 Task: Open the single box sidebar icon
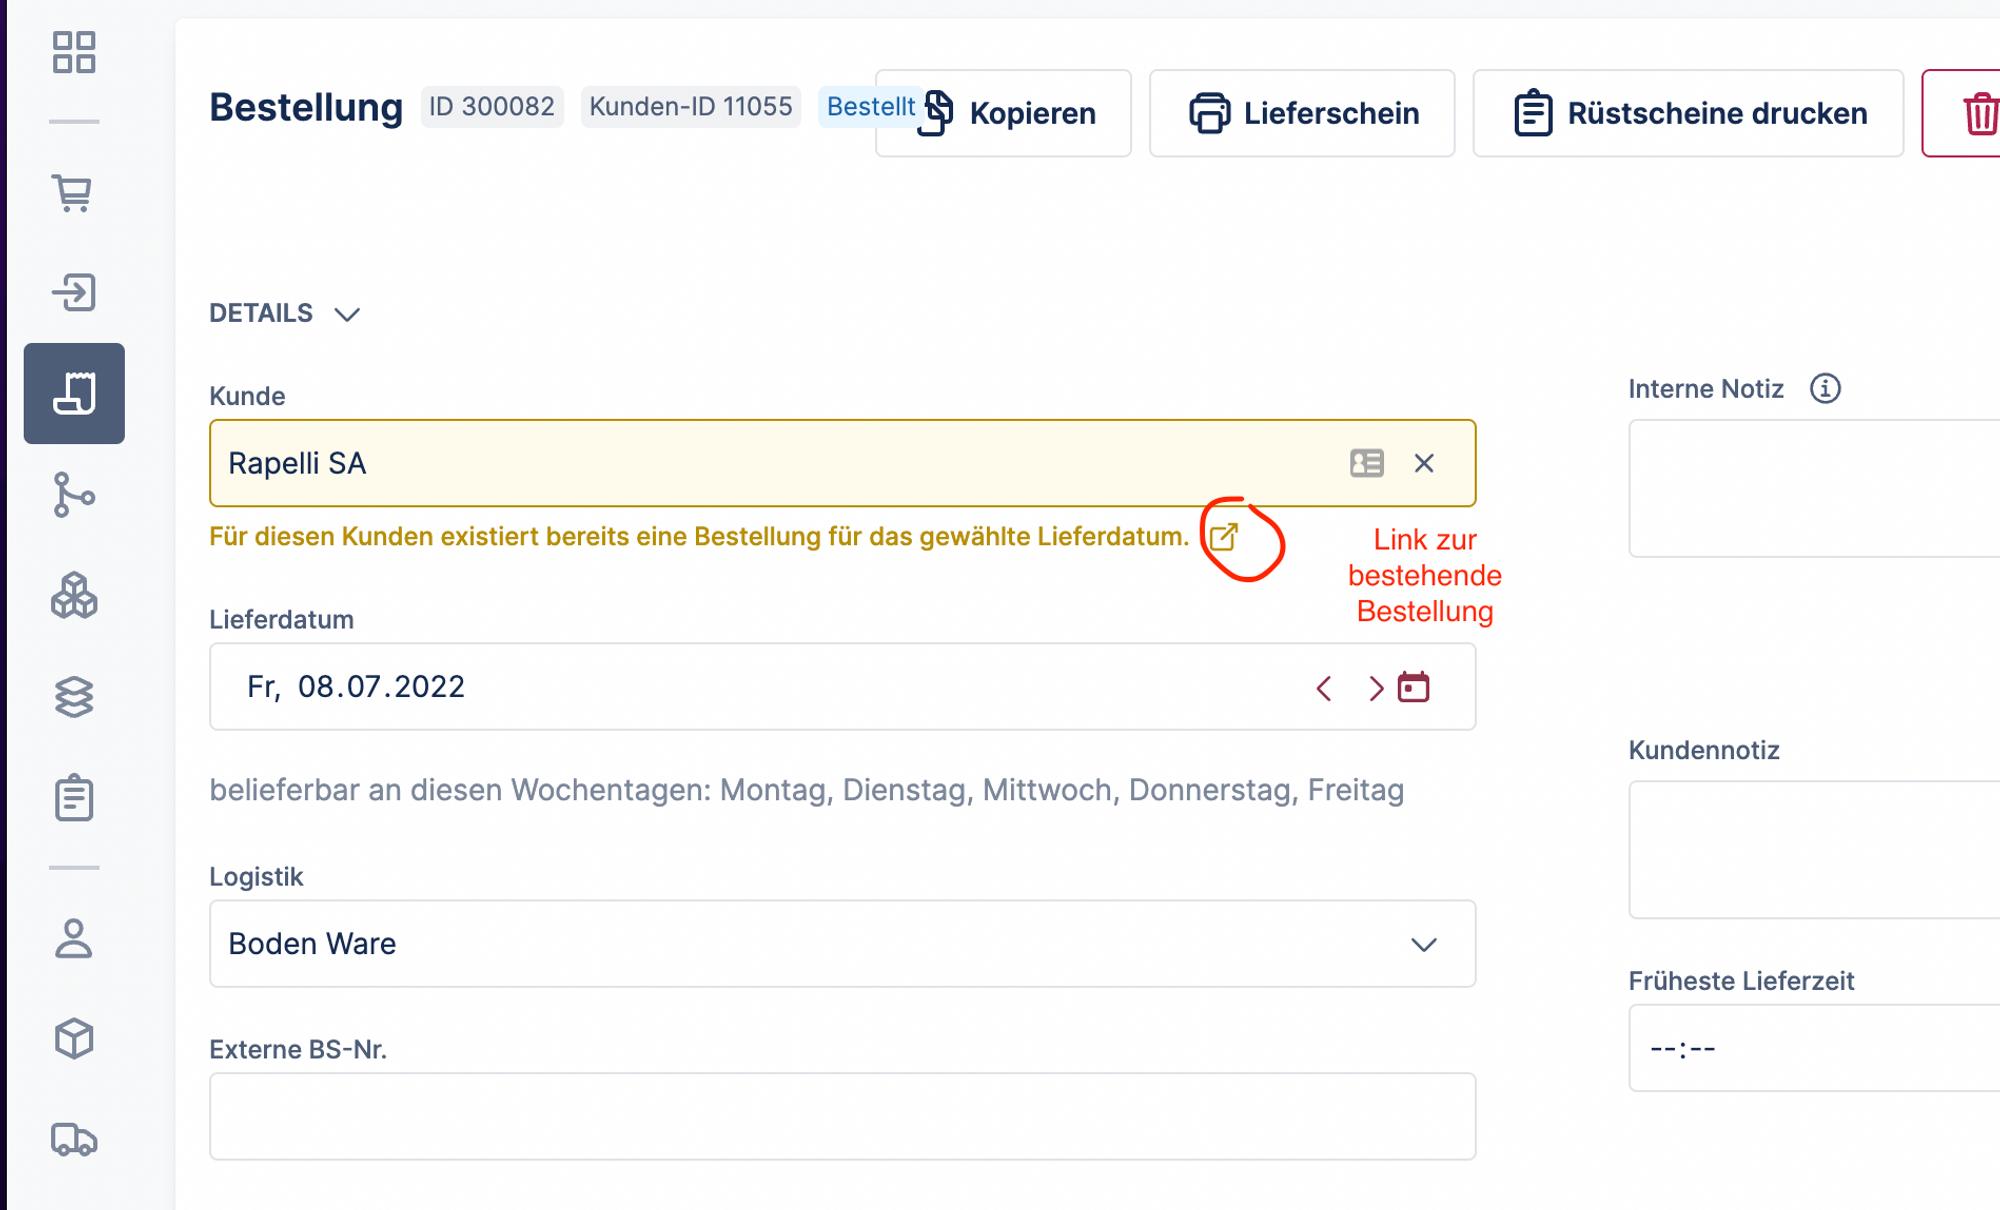[x=74, y=1039]
